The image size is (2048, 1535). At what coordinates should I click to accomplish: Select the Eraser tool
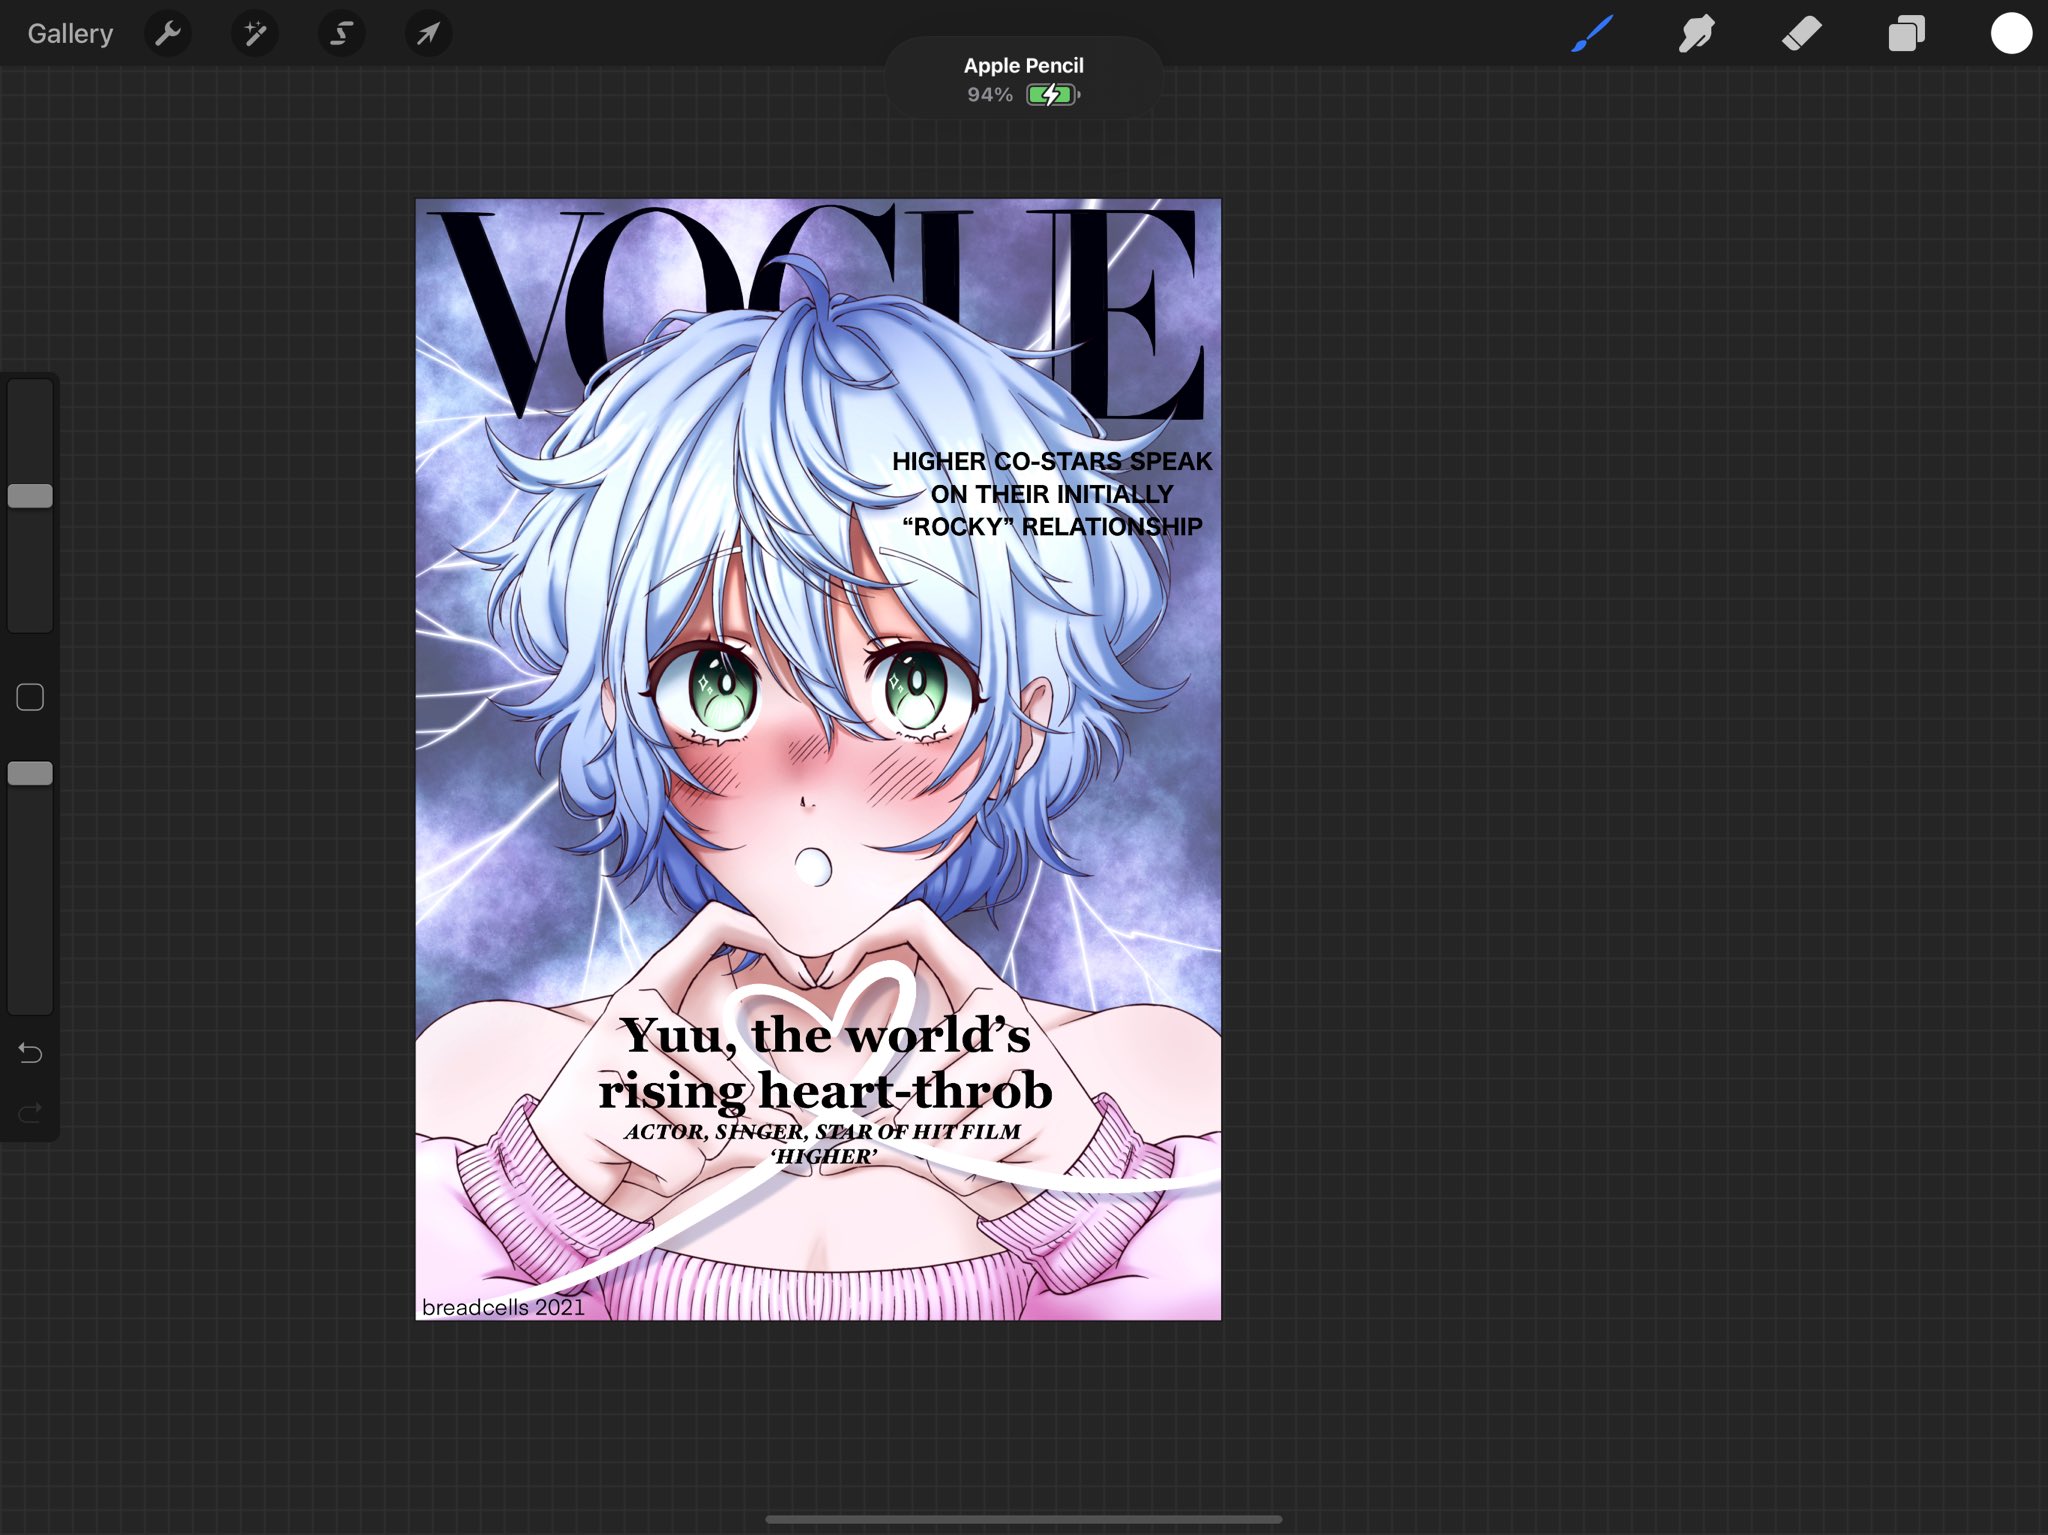[1801, 34]
